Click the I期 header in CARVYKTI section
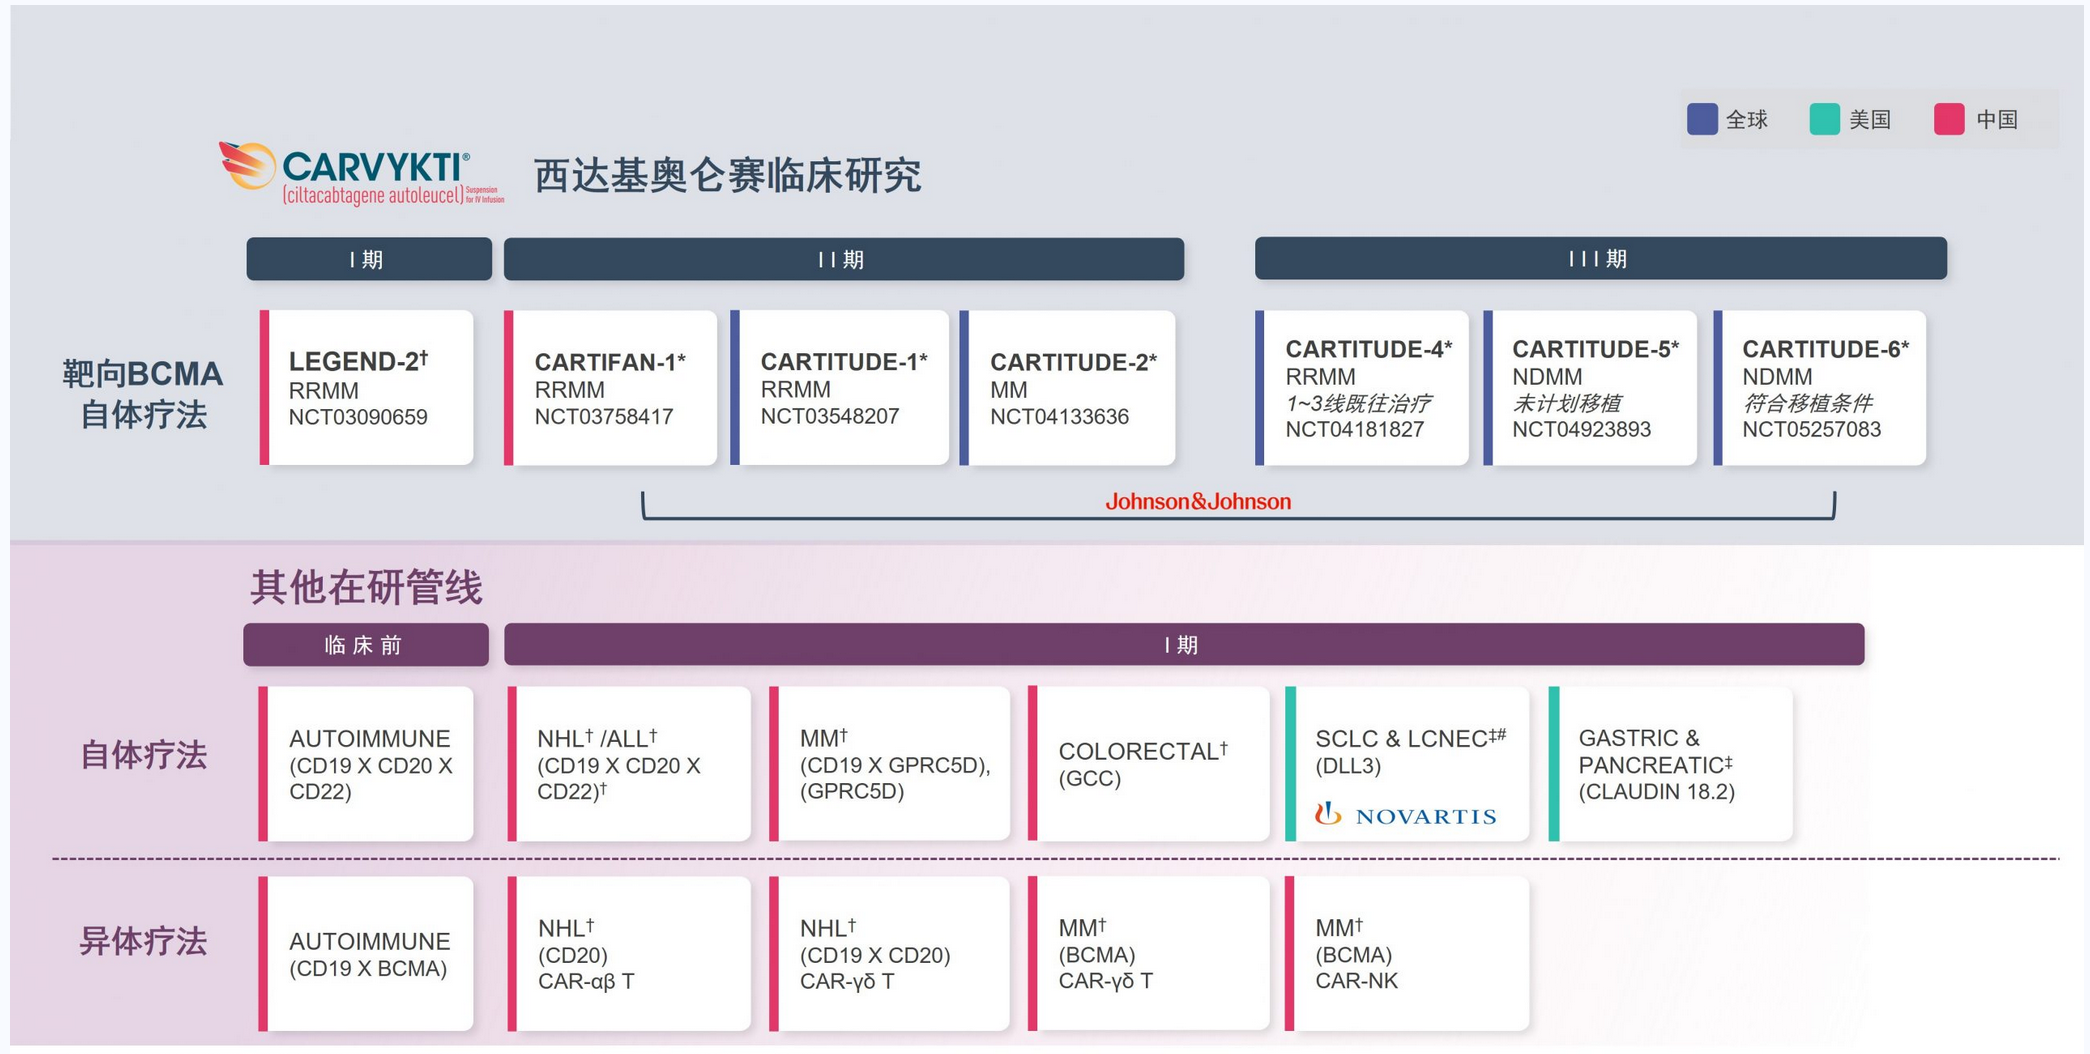 pos(369,259)
